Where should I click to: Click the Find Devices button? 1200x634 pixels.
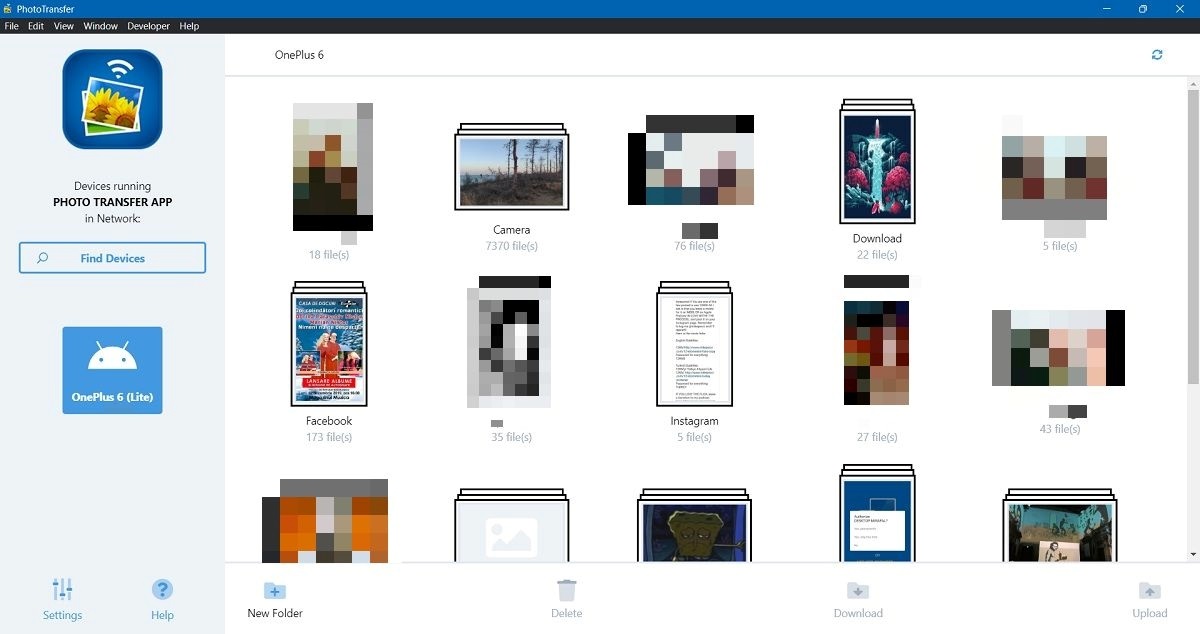[x=111, y=257]
